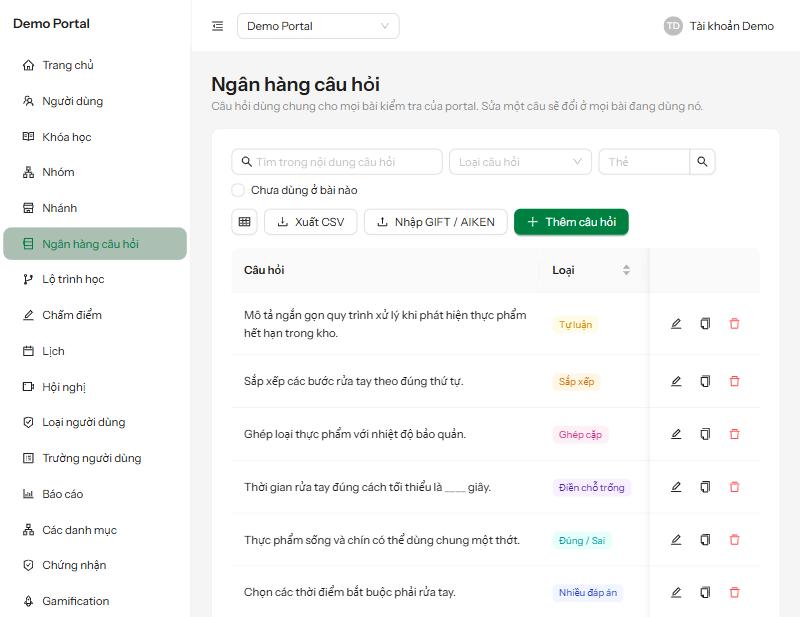Delete the 'Thực phẩm sống và chín' question
800x617 pixels.
(x=735, y=540)
